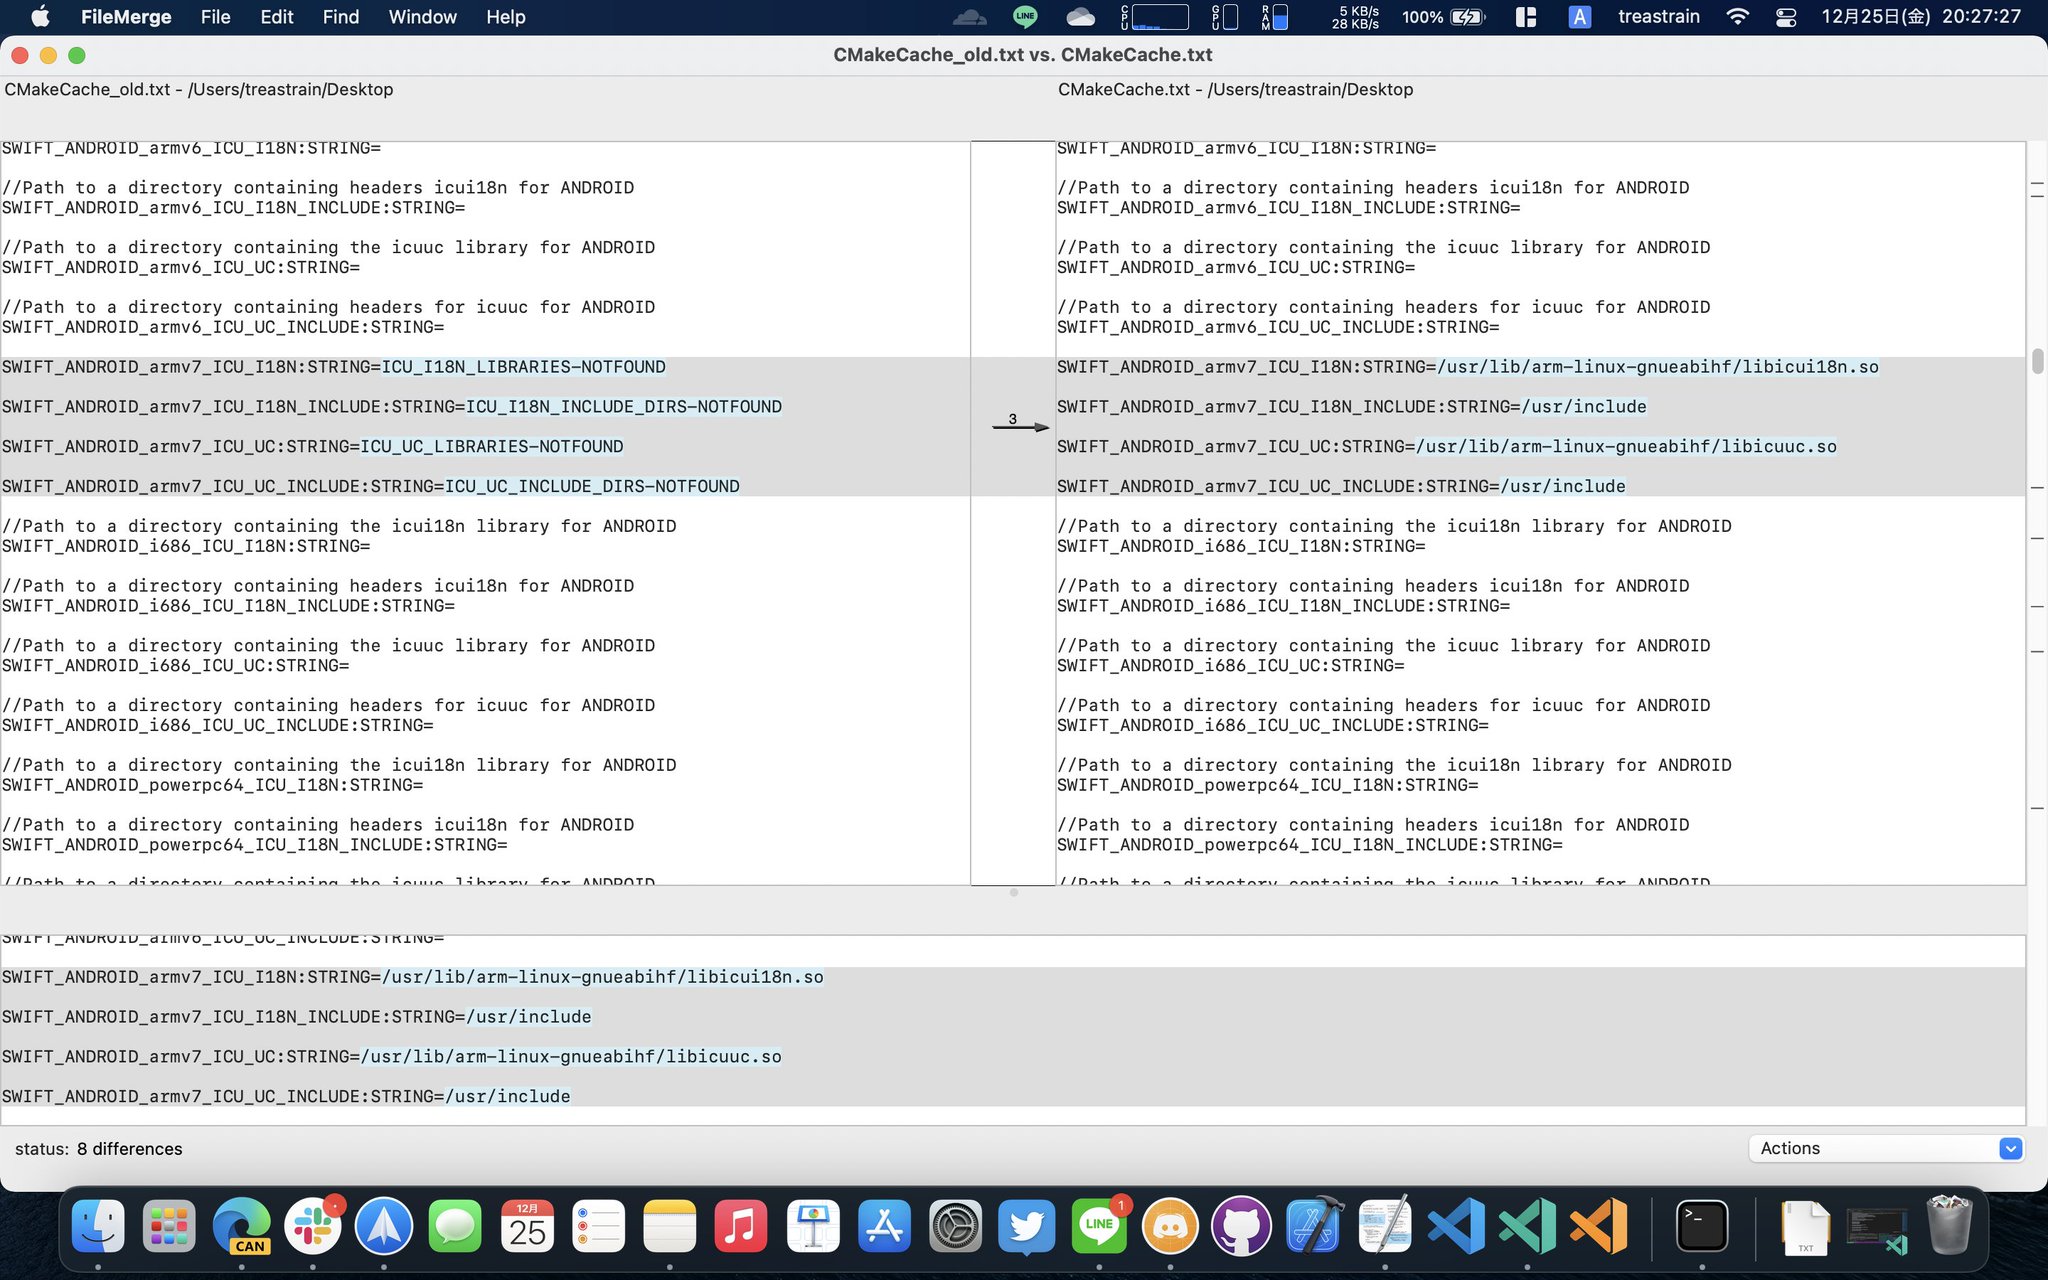Open the Find menu
Screen dimensions: 2048x1280
(x=340, y=17)
